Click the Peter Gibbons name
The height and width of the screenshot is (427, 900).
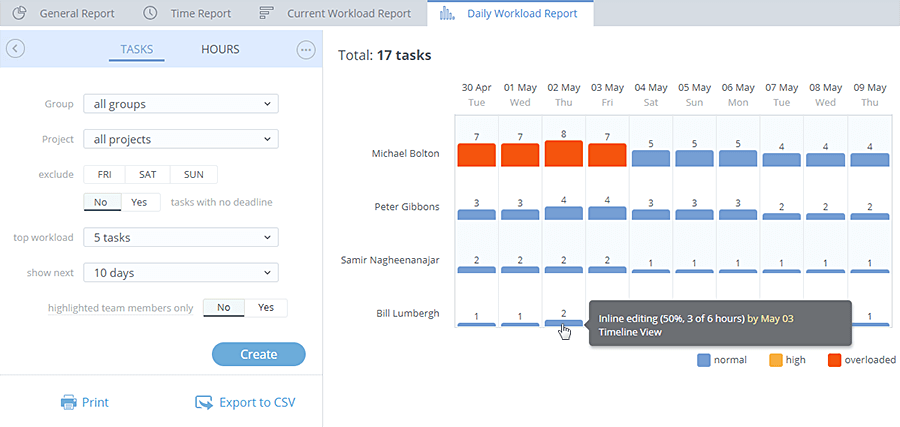(407, 207)
